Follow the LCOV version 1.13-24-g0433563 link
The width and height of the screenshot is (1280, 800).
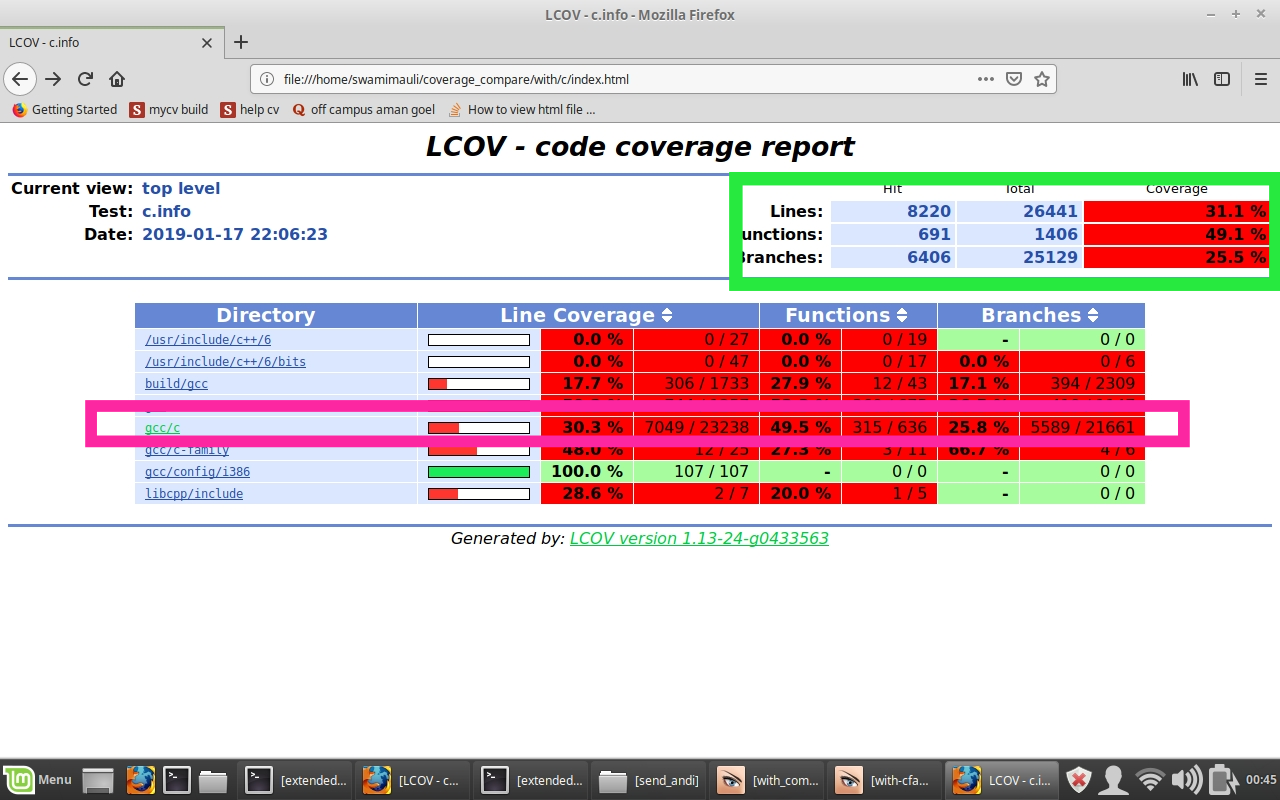699,538
